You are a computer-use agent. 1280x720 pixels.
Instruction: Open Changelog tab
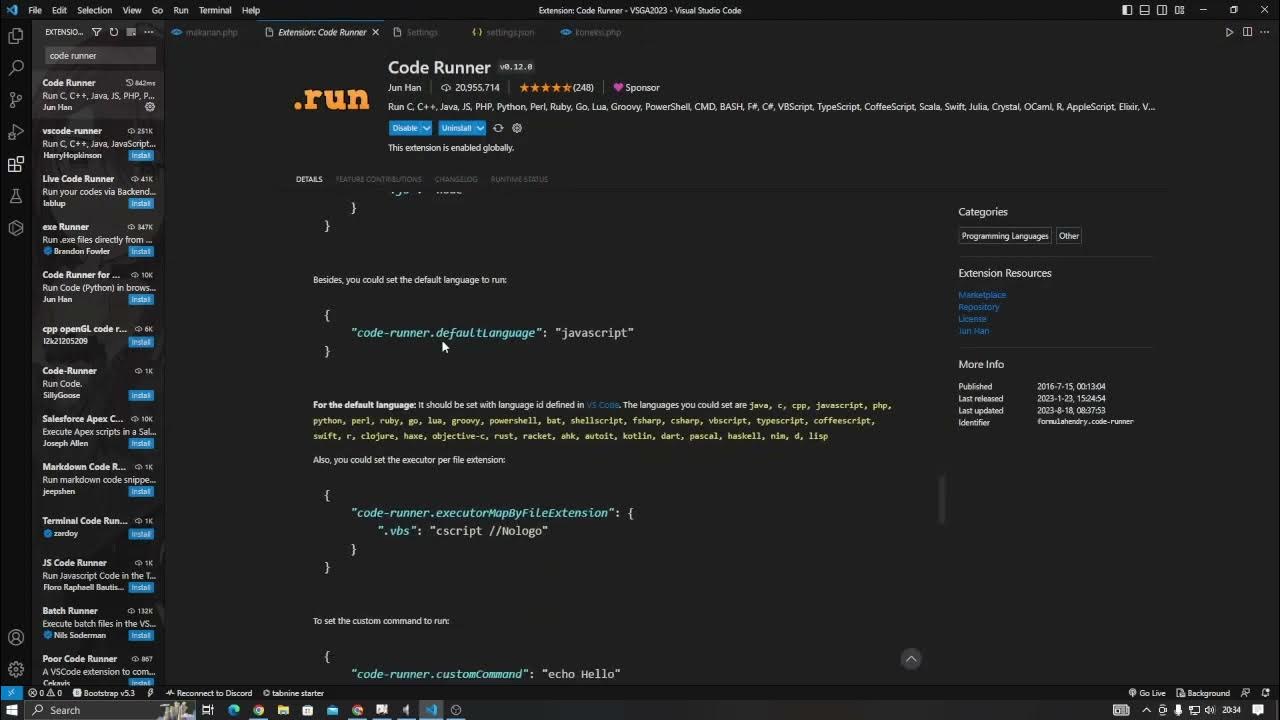pos(456,179)
